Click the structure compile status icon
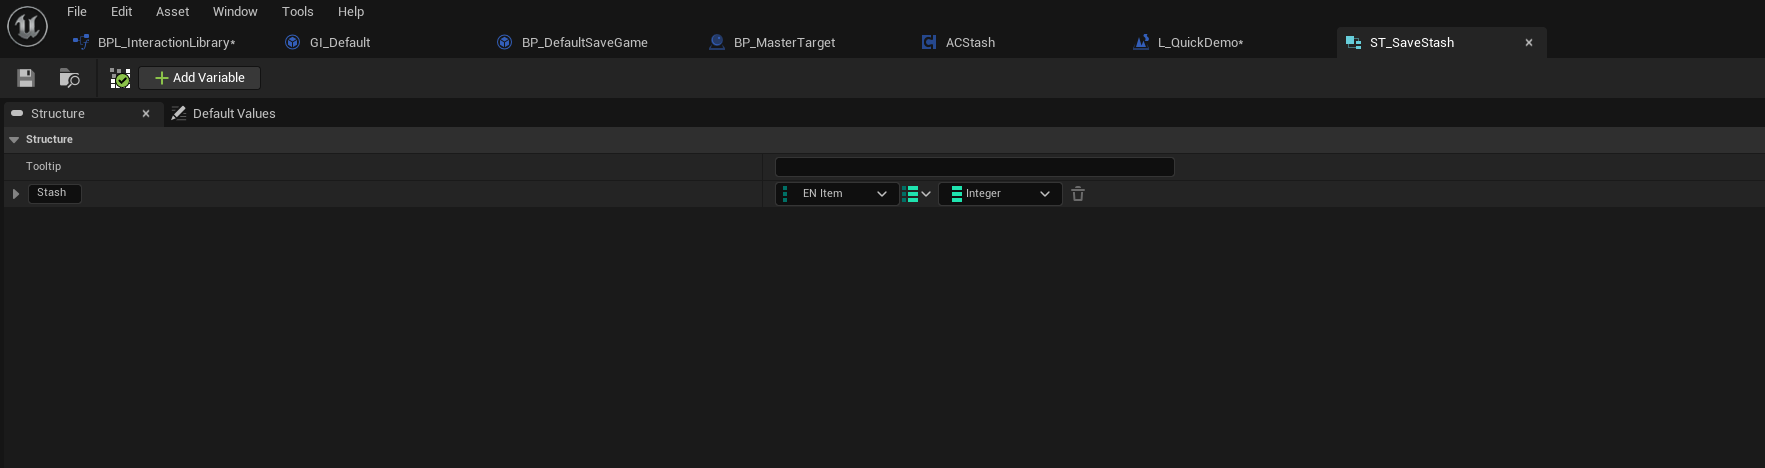Image resolution: width=1765 pixels, height=468 pixels. tap(120, 78)
